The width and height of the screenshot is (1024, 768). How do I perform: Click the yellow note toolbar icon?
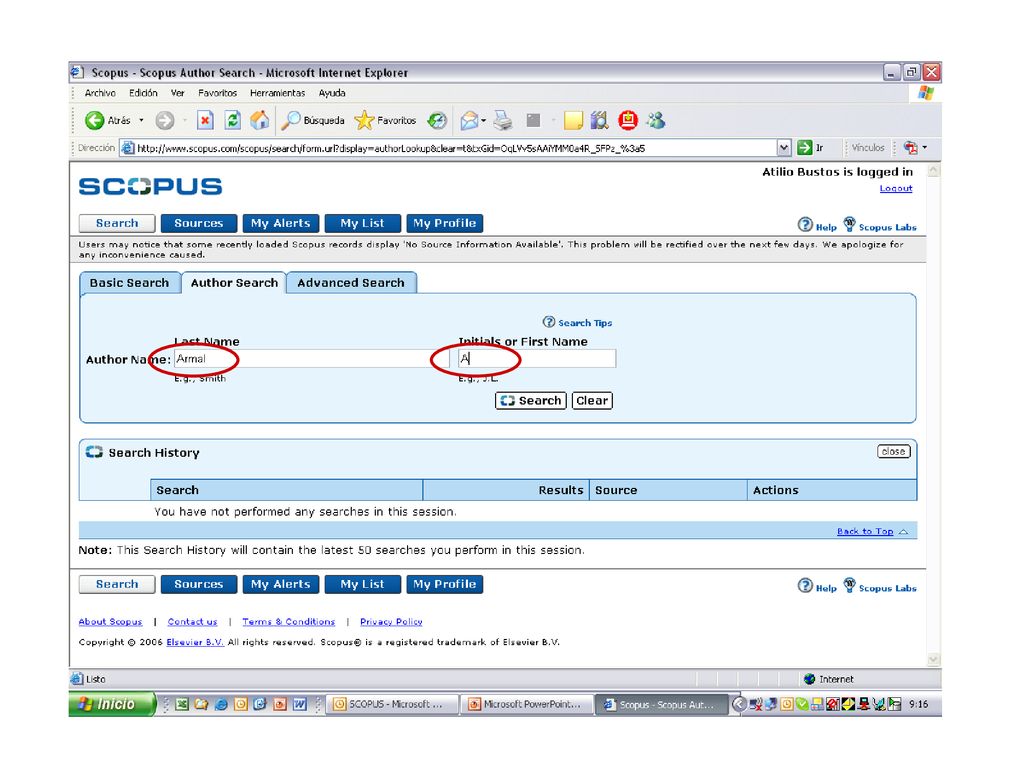coord(573,120)
